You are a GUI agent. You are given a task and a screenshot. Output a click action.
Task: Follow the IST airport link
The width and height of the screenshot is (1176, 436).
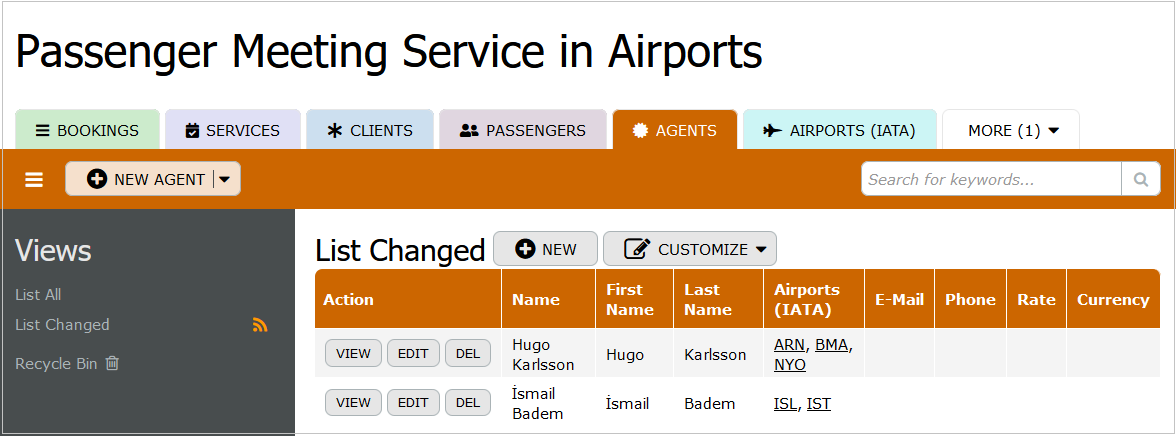pyautogui.click(x=819, y=404)
